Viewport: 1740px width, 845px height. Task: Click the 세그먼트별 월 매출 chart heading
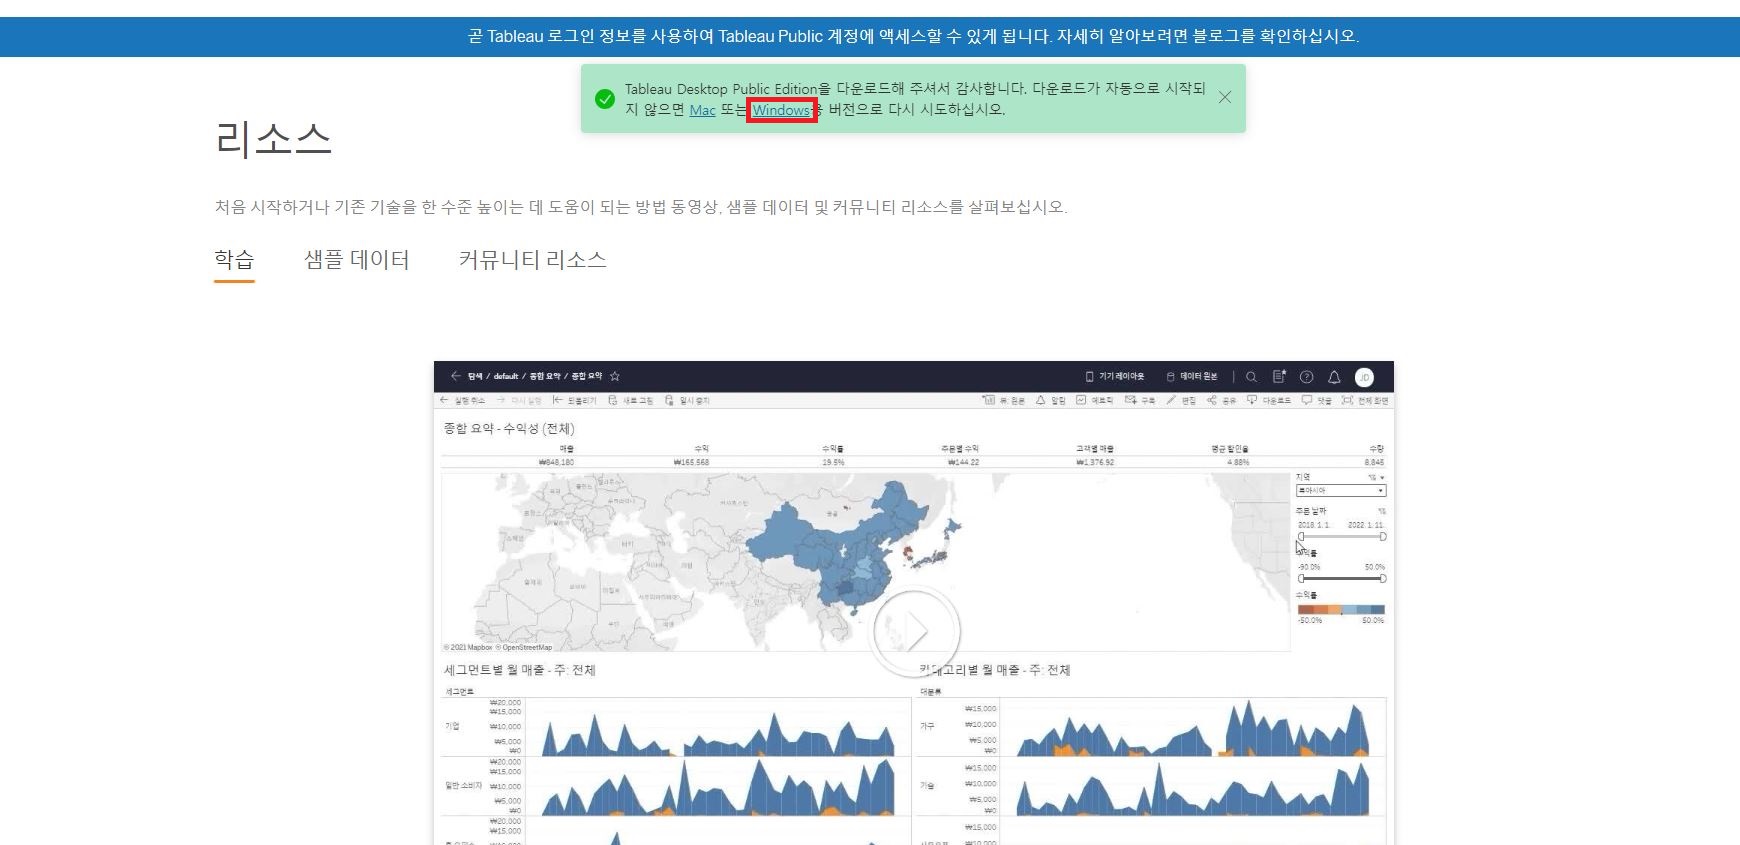pos(519,670)
